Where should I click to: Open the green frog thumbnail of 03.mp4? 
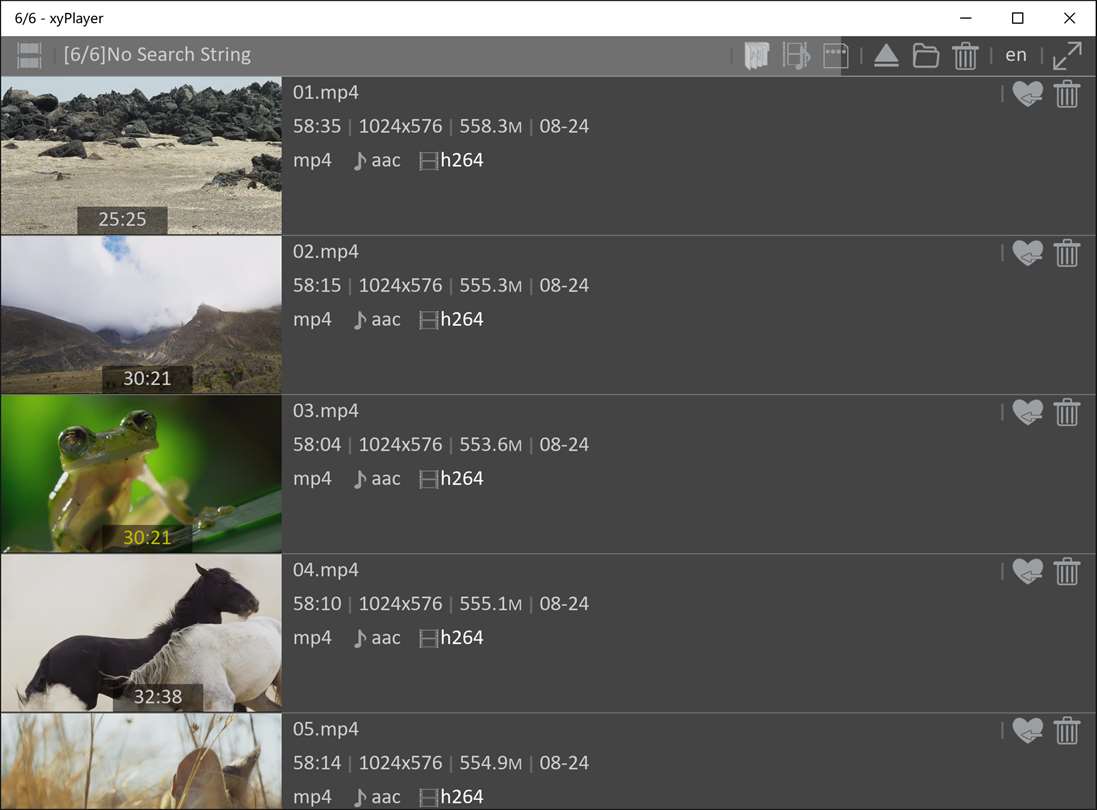pos(141,474)
